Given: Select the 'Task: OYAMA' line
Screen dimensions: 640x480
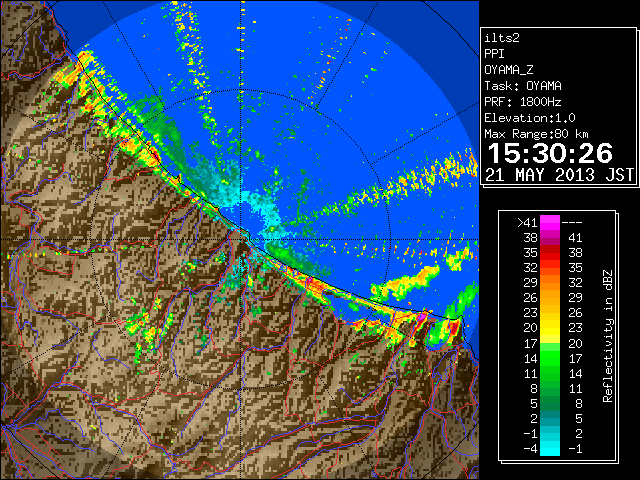Looking at the screenshot, I should (x=523, y=86).
